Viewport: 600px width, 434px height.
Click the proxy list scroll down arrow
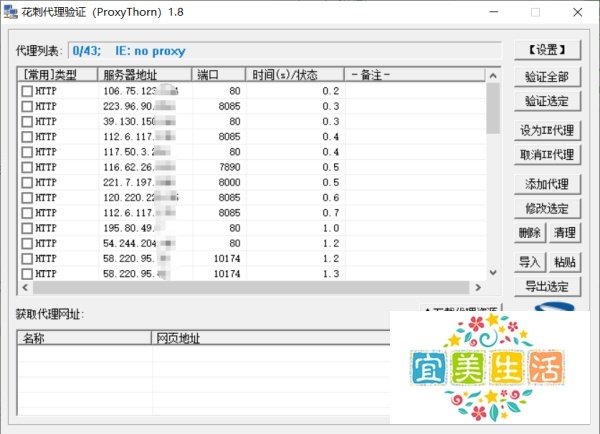click(493, 272)
